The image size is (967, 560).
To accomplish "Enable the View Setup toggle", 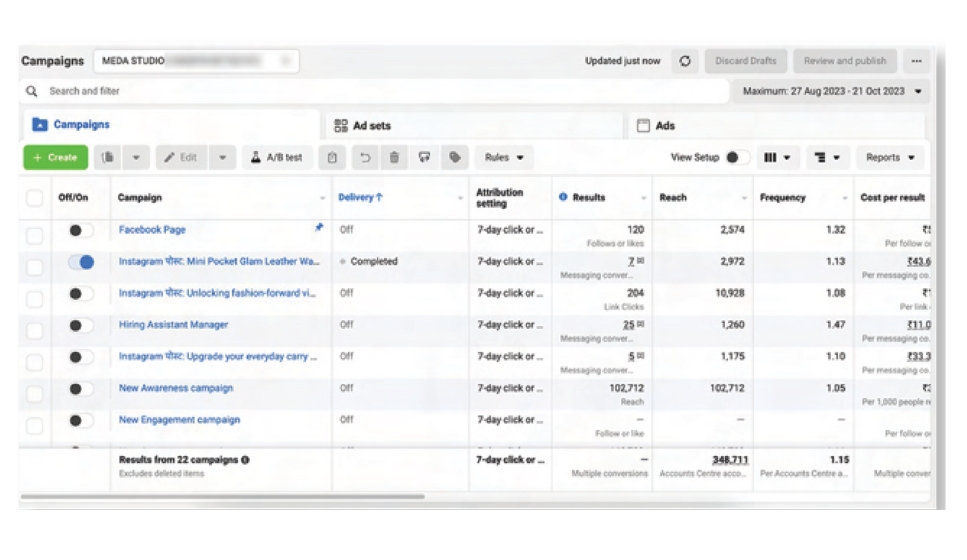I will point(737,158).
